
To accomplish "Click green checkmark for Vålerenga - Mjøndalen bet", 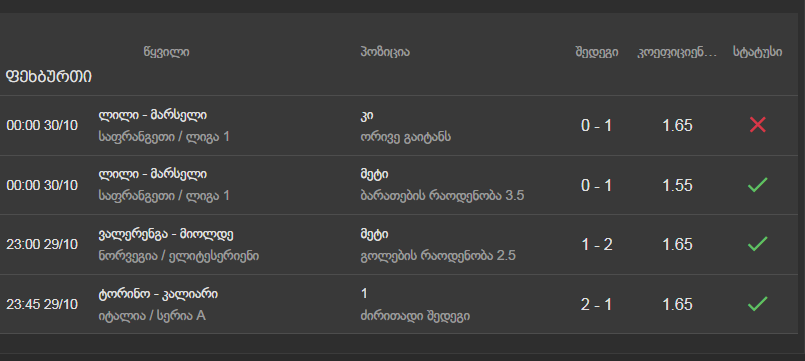I will (x=757, y=244).
